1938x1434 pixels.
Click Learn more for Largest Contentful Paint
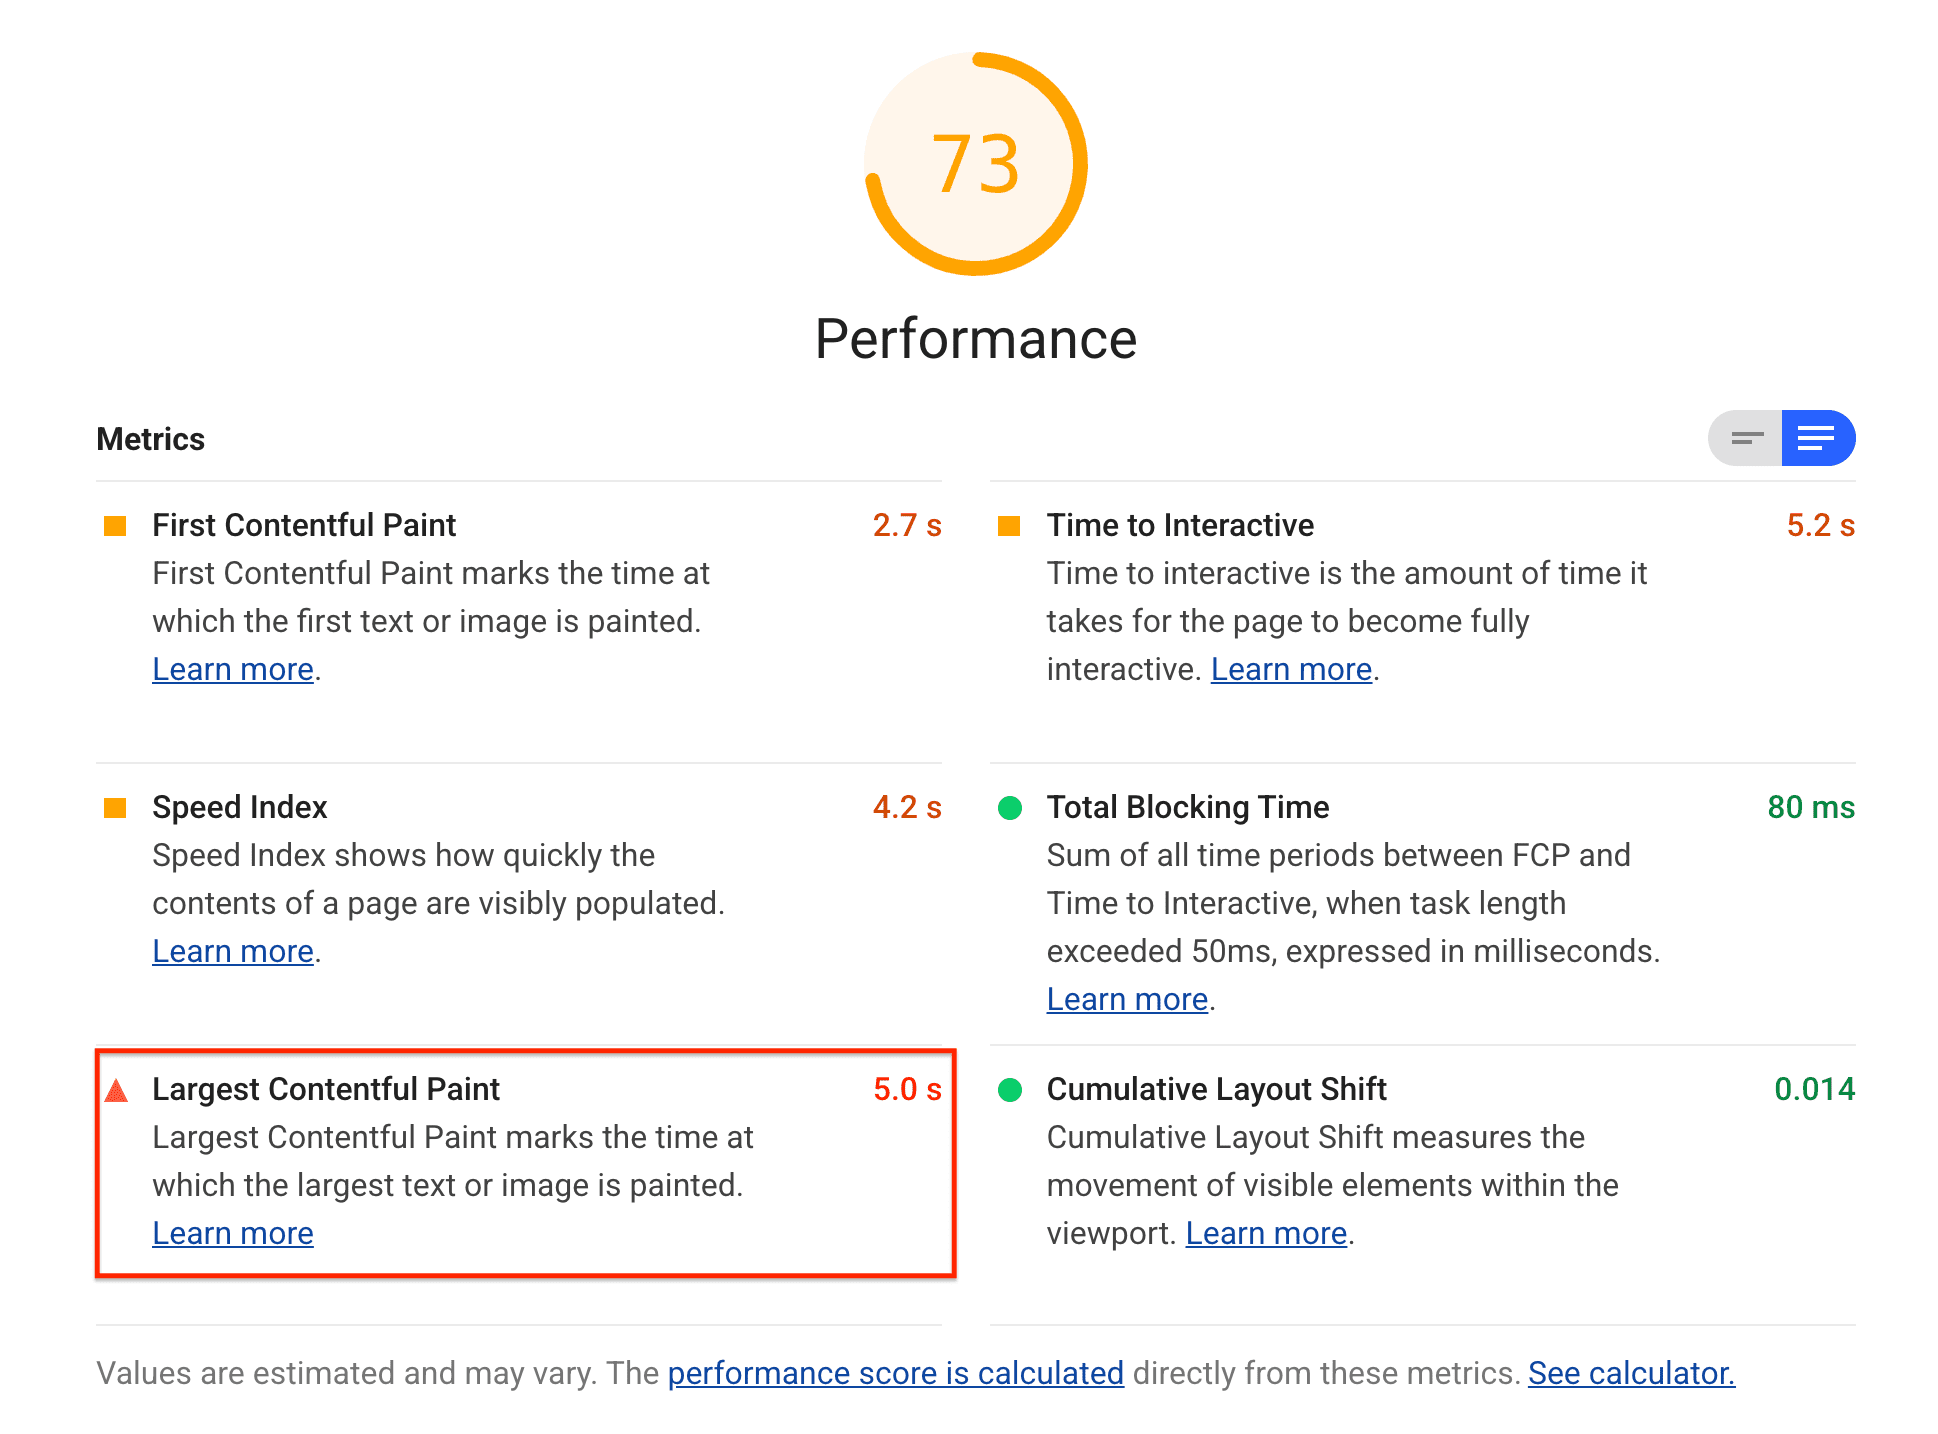[x=232, y=1234]
